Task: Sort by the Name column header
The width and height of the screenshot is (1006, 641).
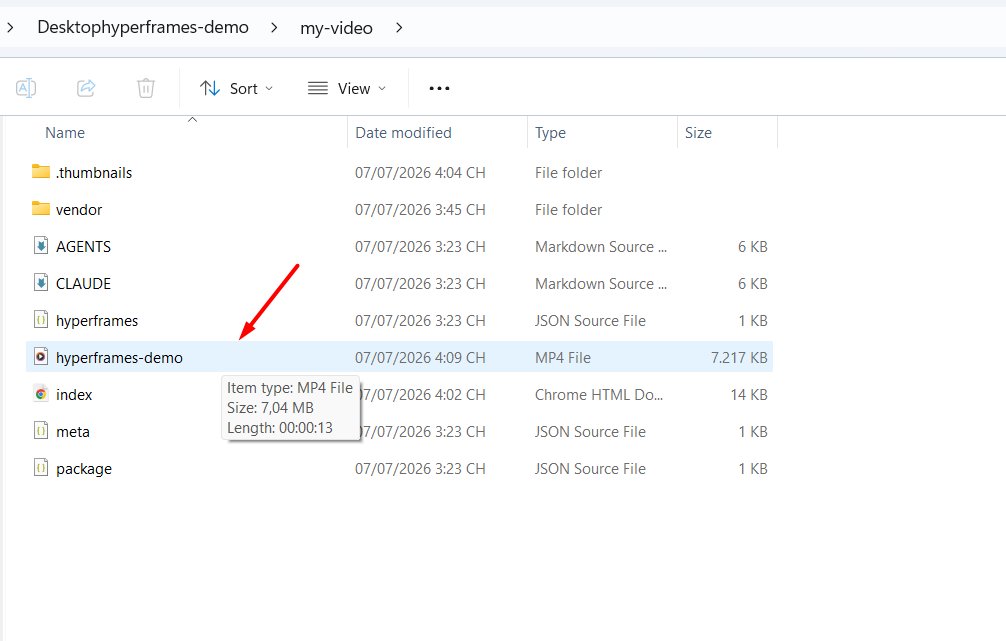Action: [65, 133]
